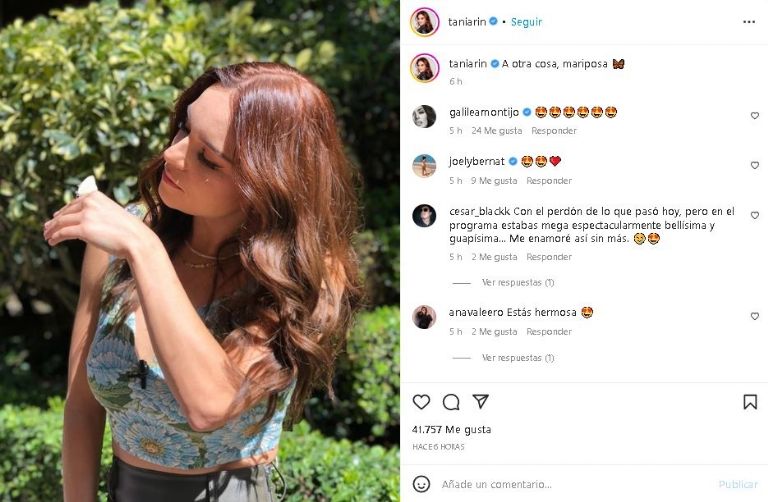
Task: Open the emoji picker in comment box
Action: point(422,484)
